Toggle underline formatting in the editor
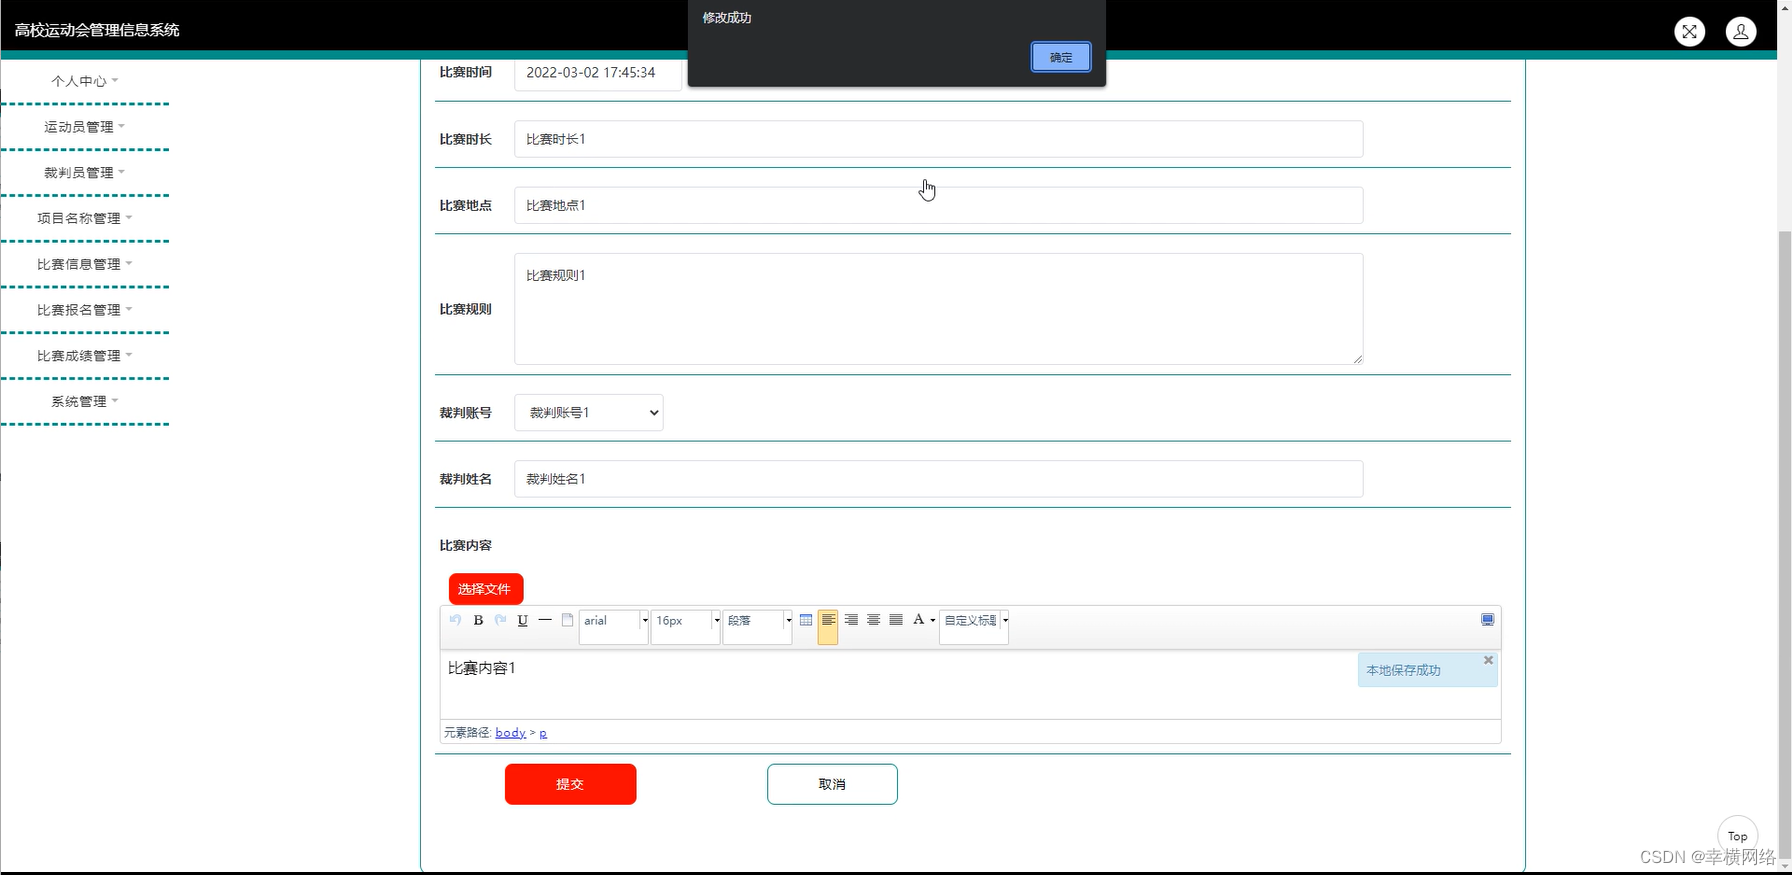Screen dimensions: 1792x875 (522, 620)
